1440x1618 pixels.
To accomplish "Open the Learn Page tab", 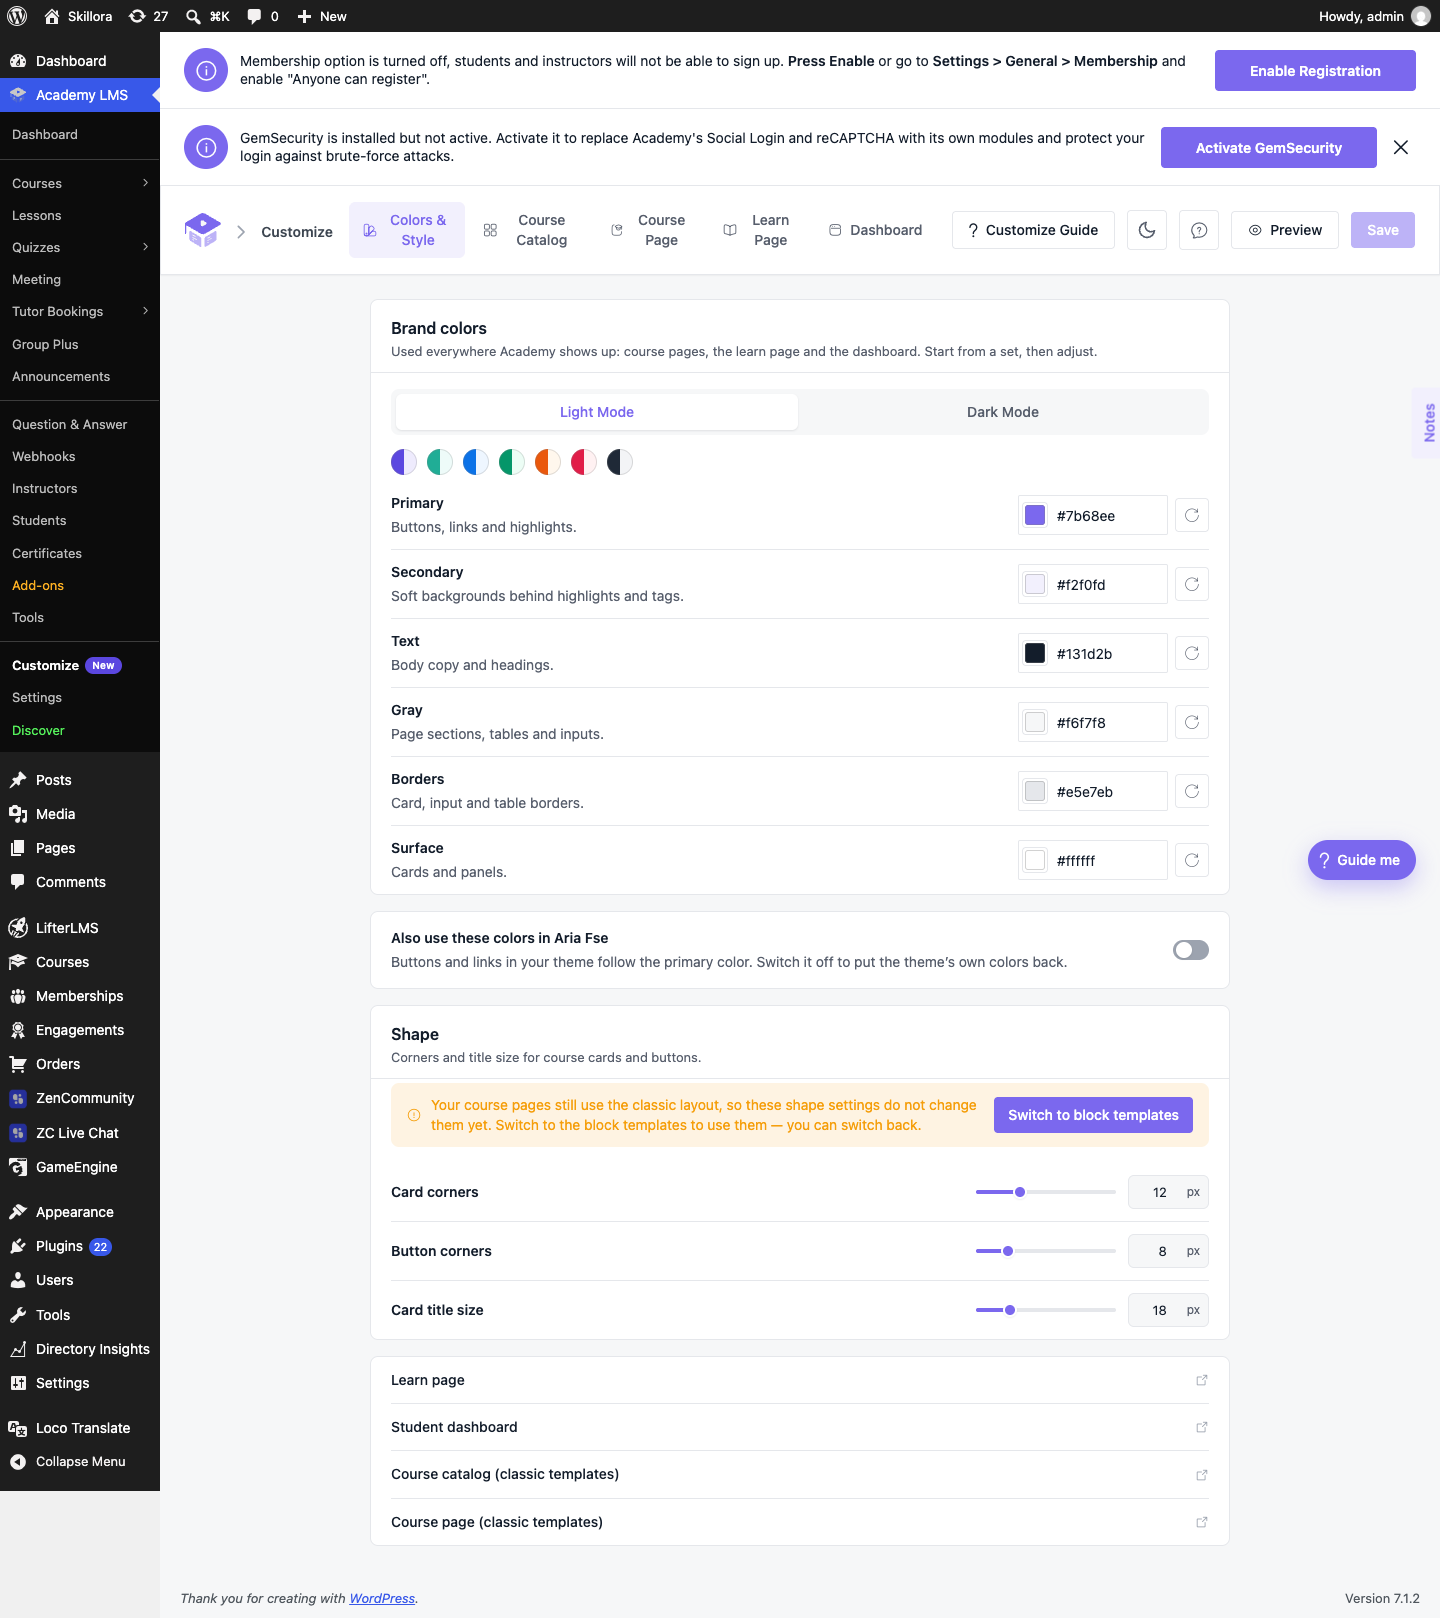I will 757,230.
